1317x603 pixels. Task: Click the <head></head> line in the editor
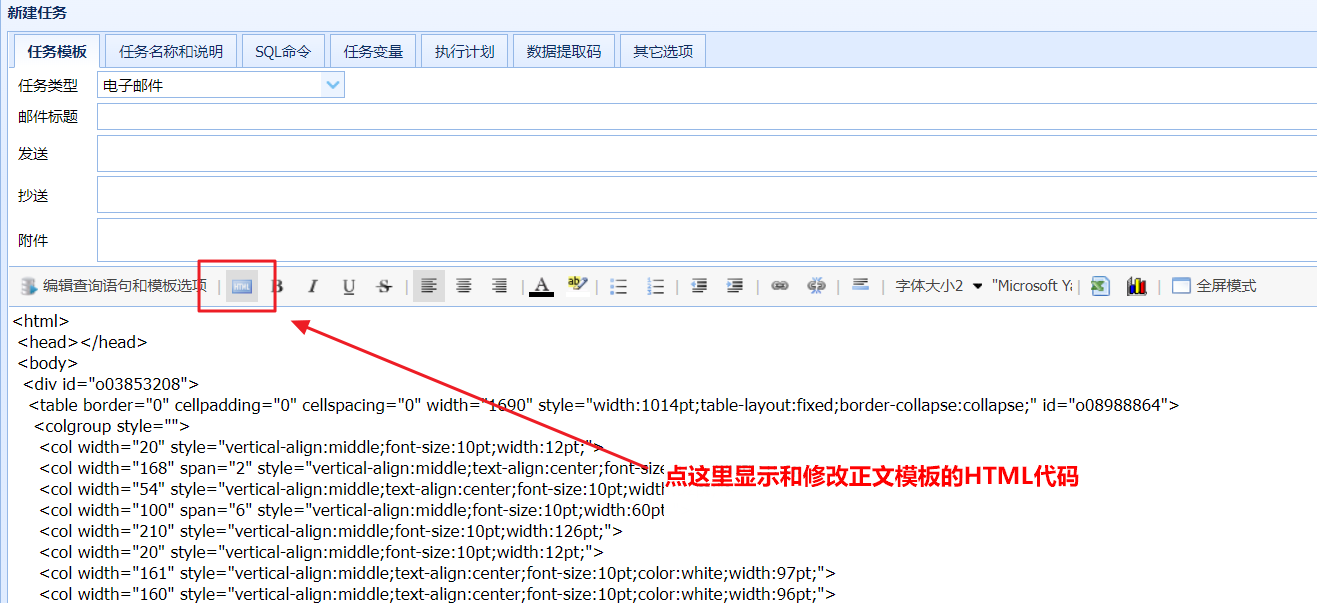click(83, 342)
